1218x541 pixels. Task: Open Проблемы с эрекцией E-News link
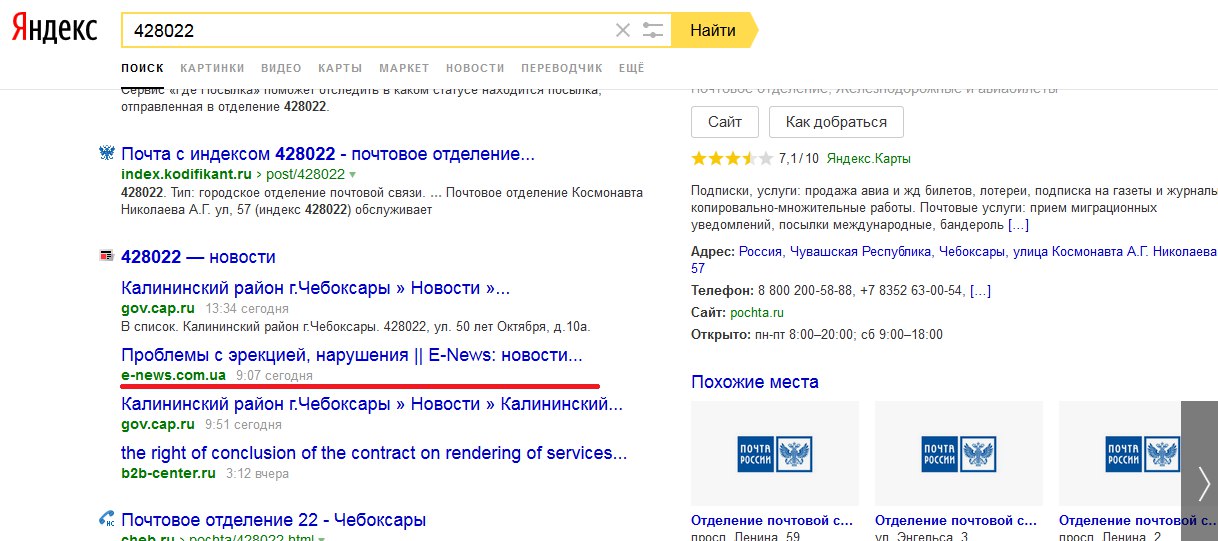[351, 355]
